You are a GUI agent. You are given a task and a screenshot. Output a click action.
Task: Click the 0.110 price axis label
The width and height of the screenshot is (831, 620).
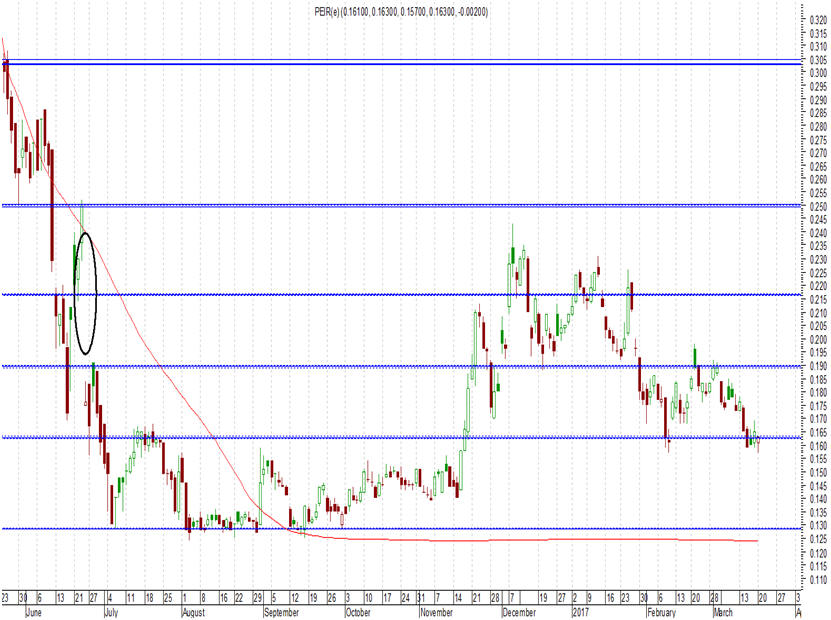tap(818, 580)
